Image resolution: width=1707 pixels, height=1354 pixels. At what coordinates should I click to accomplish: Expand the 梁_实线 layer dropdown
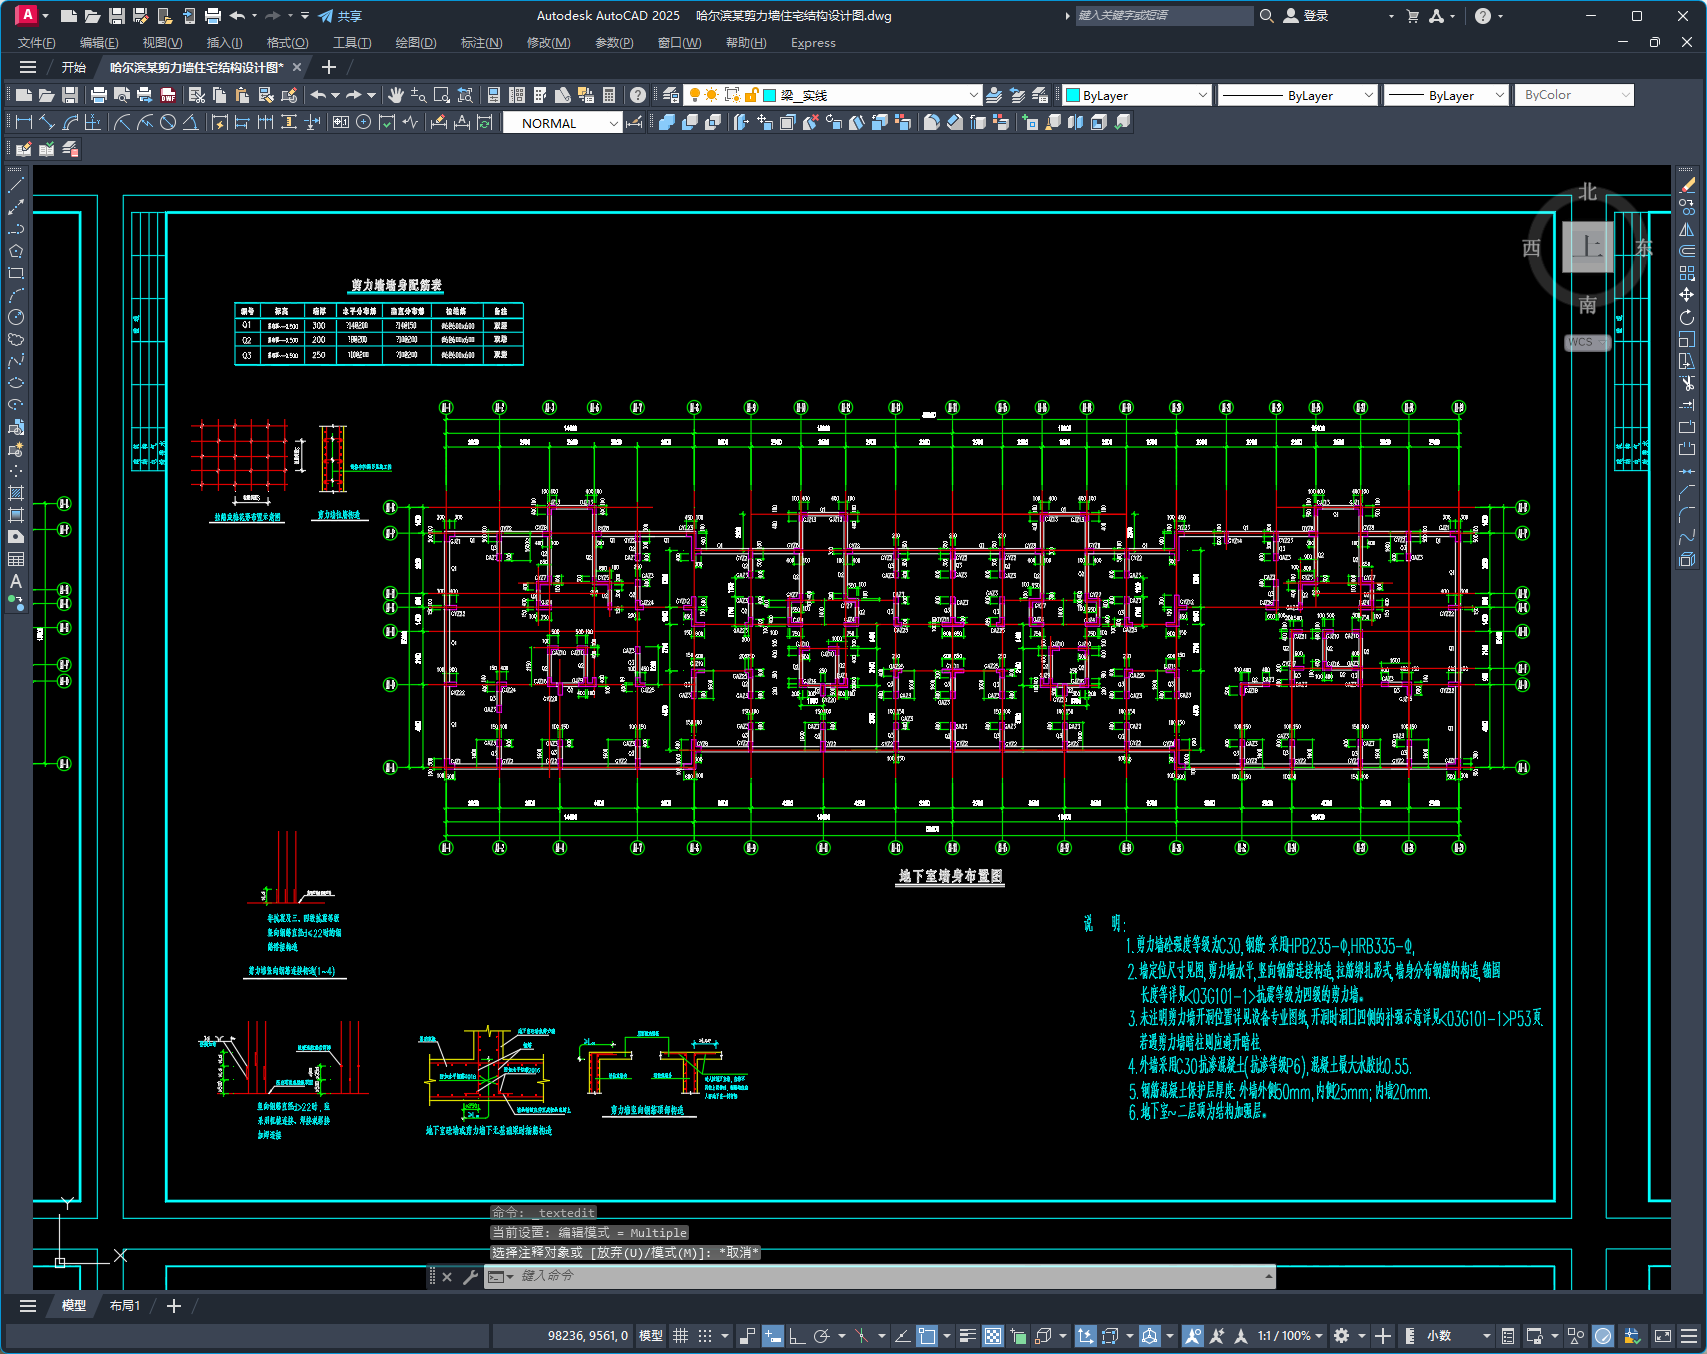[973, 95]
